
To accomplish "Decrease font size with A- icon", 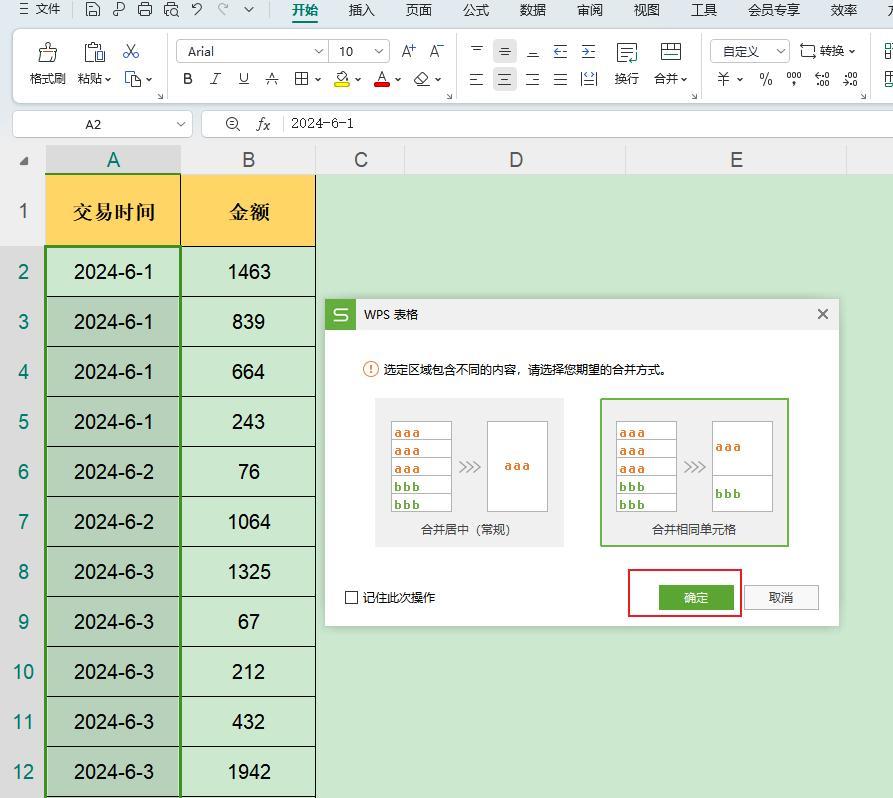I will click(x=436, y=51).
